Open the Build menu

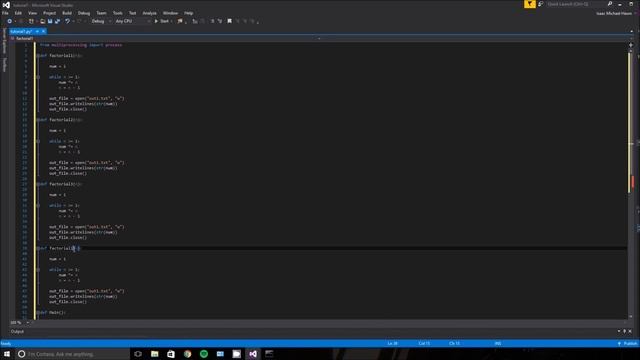point(67,13)
